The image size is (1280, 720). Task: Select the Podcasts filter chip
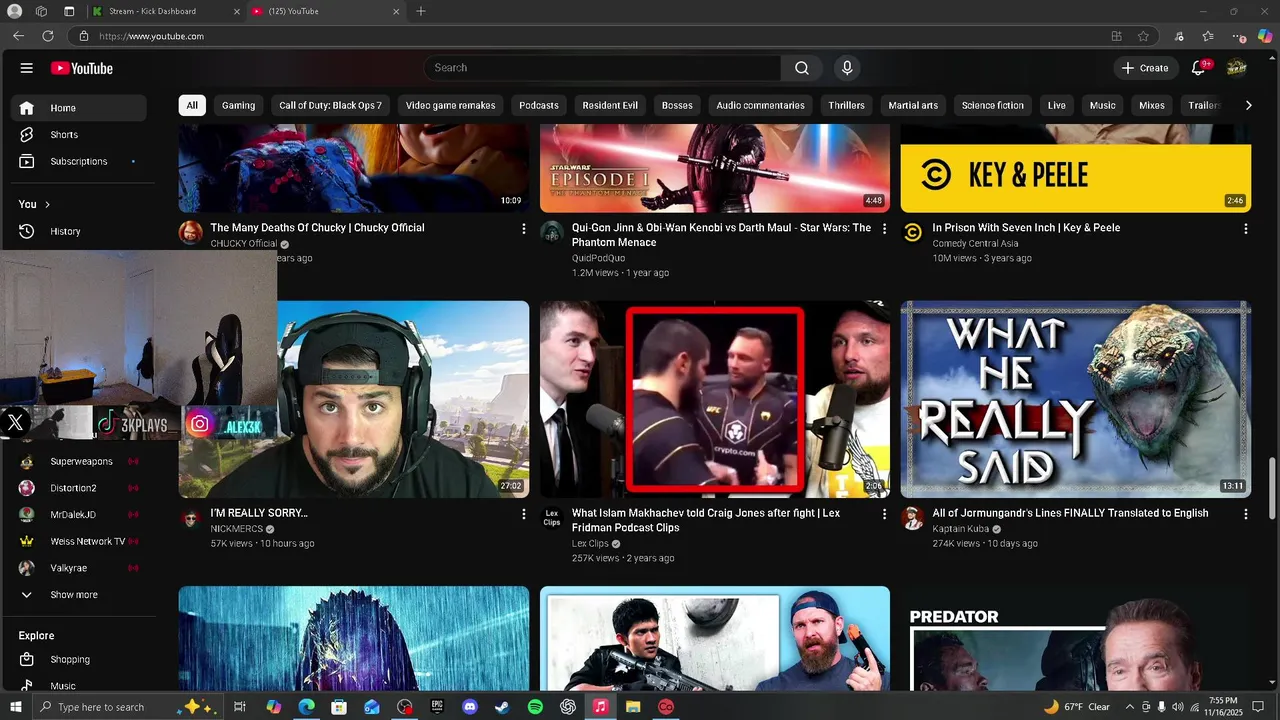pyautogui.click(x=539, y=105)
